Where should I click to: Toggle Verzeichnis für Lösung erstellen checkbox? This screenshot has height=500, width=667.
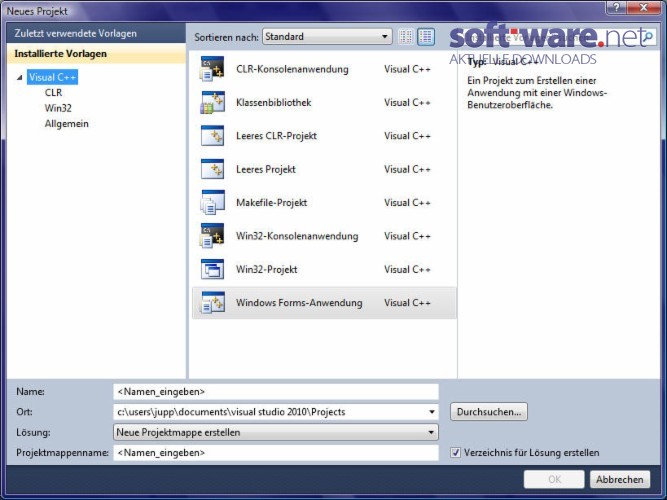pyautogui.click(x=455, y=452)
